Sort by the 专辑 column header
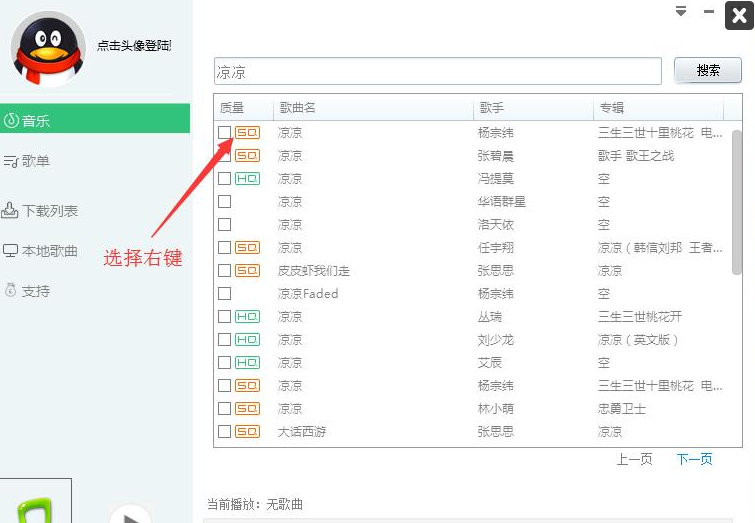The height and width of the screenshot is (523, 755). [658, 107]
